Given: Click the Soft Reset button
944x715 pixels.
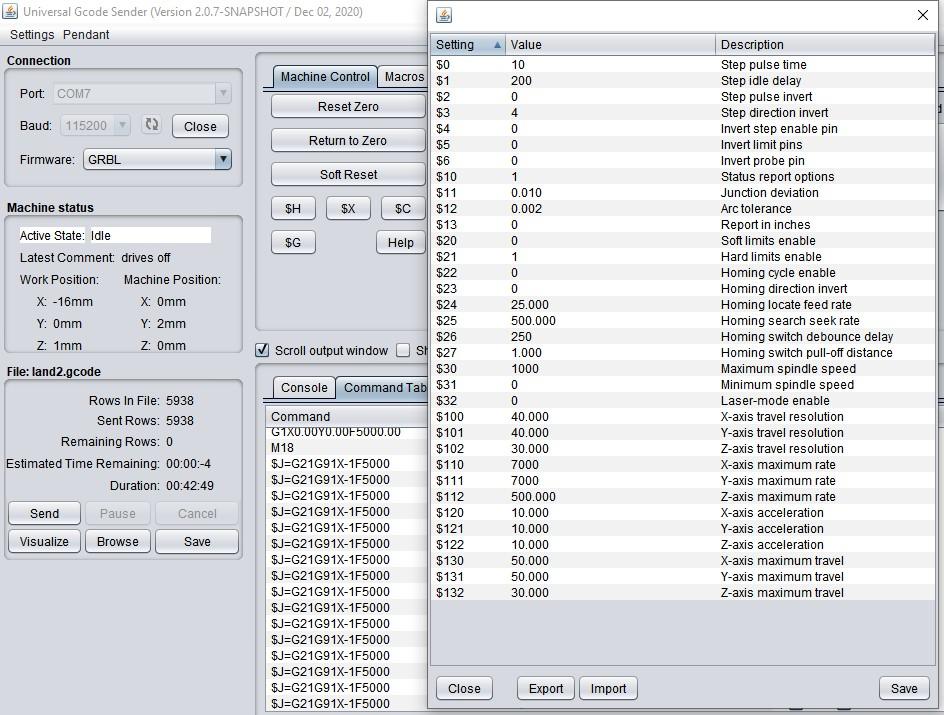Looking at the screenshot, I should (348, 175).
